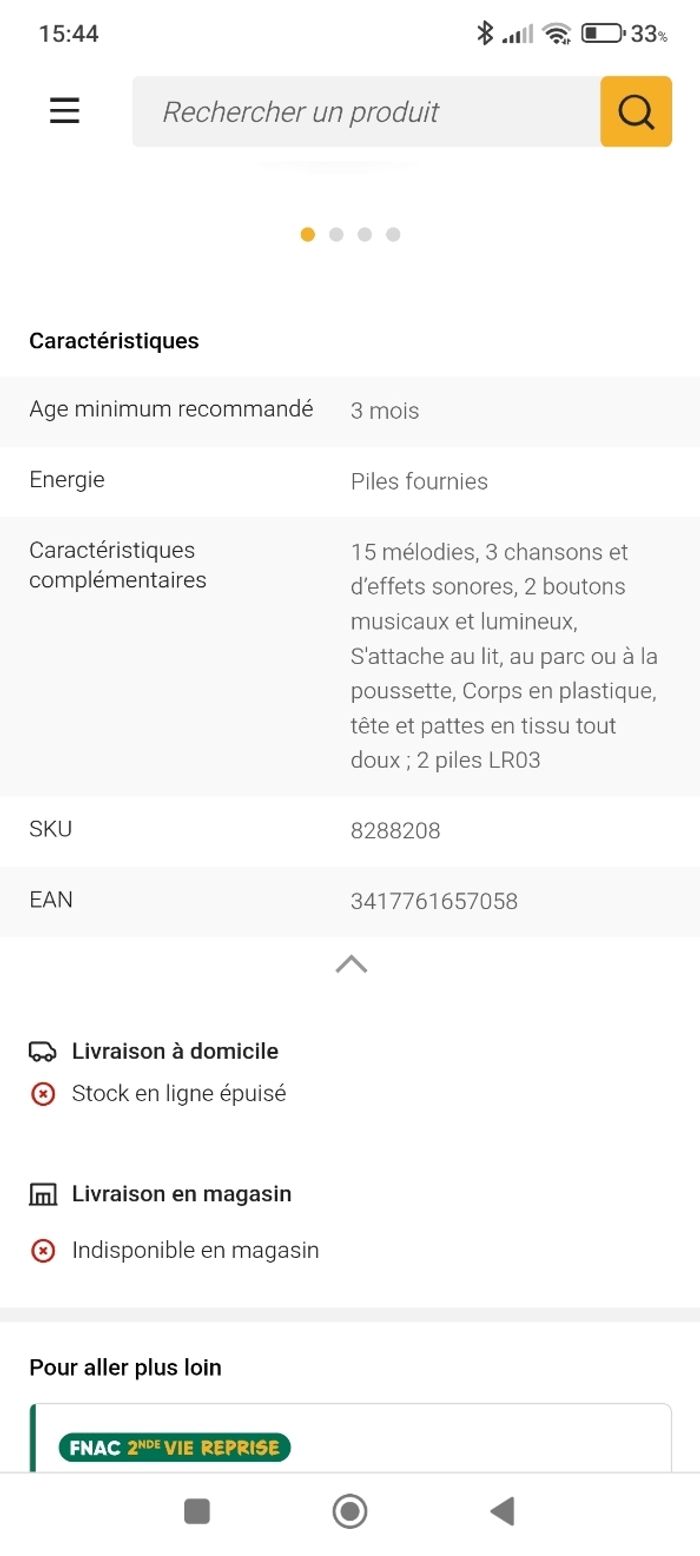The height and width of the screenshot is (1556, 700).
Task: Tap the delivery truck icon
Action: pos(43,1051)
